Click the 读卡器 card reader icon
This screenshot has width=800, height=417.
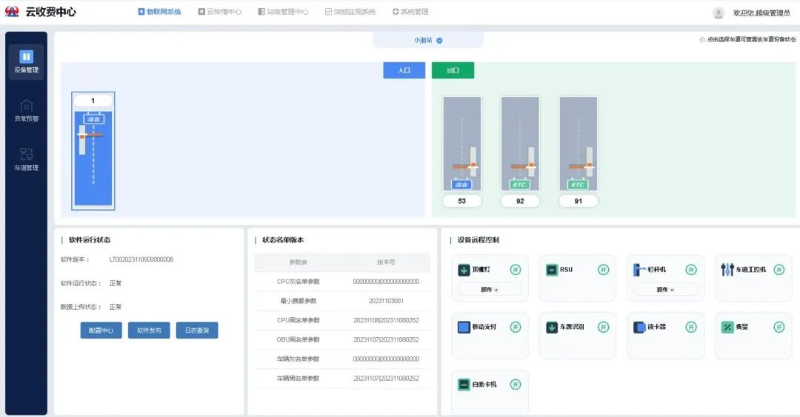(639, 327)
